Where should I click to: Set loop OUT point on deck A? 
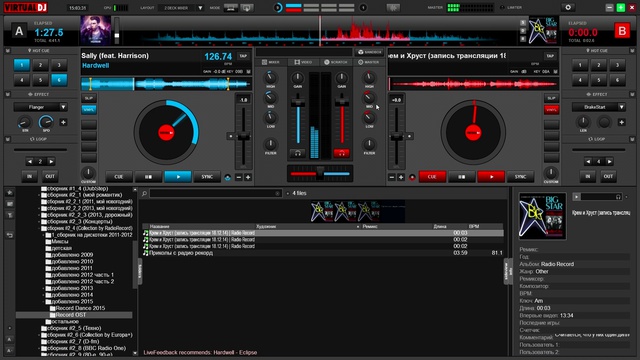point(50,176)
